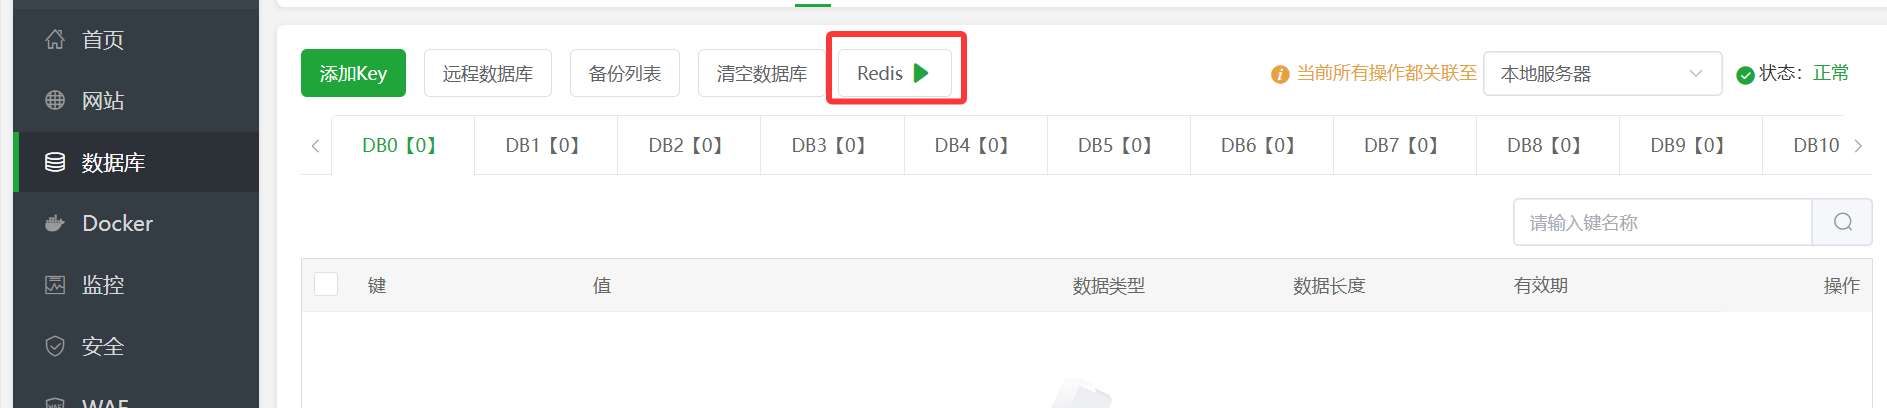Click left chevron of the DB tab strip
The height and width of the screenshot is (408, 1887).
315,146
